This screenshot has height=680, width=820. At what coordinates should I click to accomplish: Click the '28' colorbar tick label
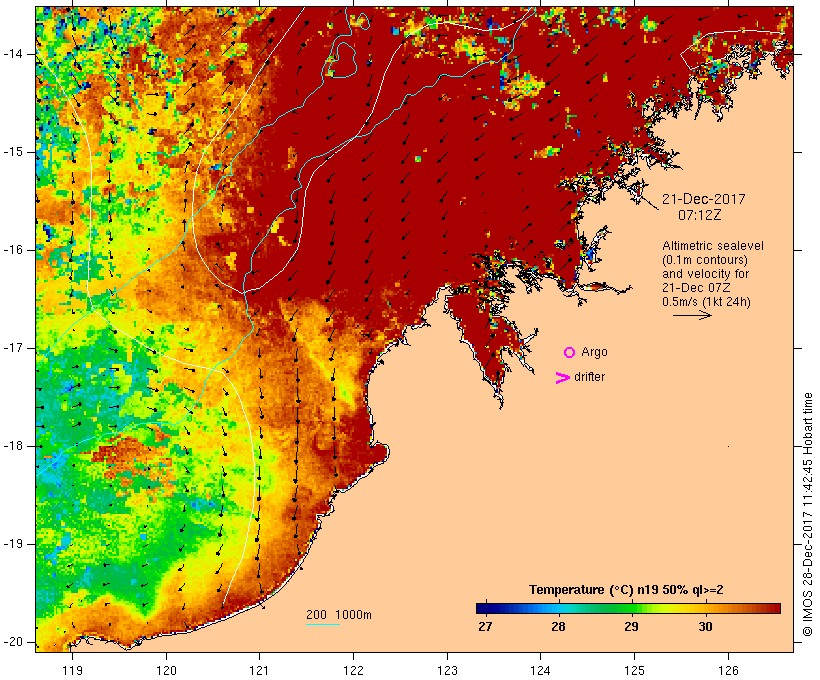point(558,627)
